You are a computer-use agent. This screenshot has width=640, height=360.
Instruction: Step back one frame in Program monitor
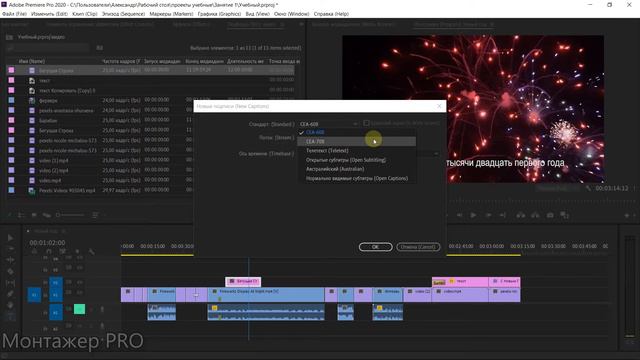tap(460, 215)
